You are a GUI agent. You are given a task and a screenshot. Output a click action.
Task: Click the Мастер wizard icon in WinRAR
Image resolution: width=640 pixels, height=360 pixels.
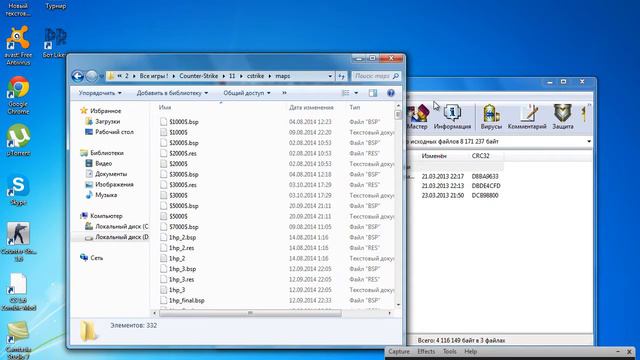pyautogui.click(x=418, y=117)
